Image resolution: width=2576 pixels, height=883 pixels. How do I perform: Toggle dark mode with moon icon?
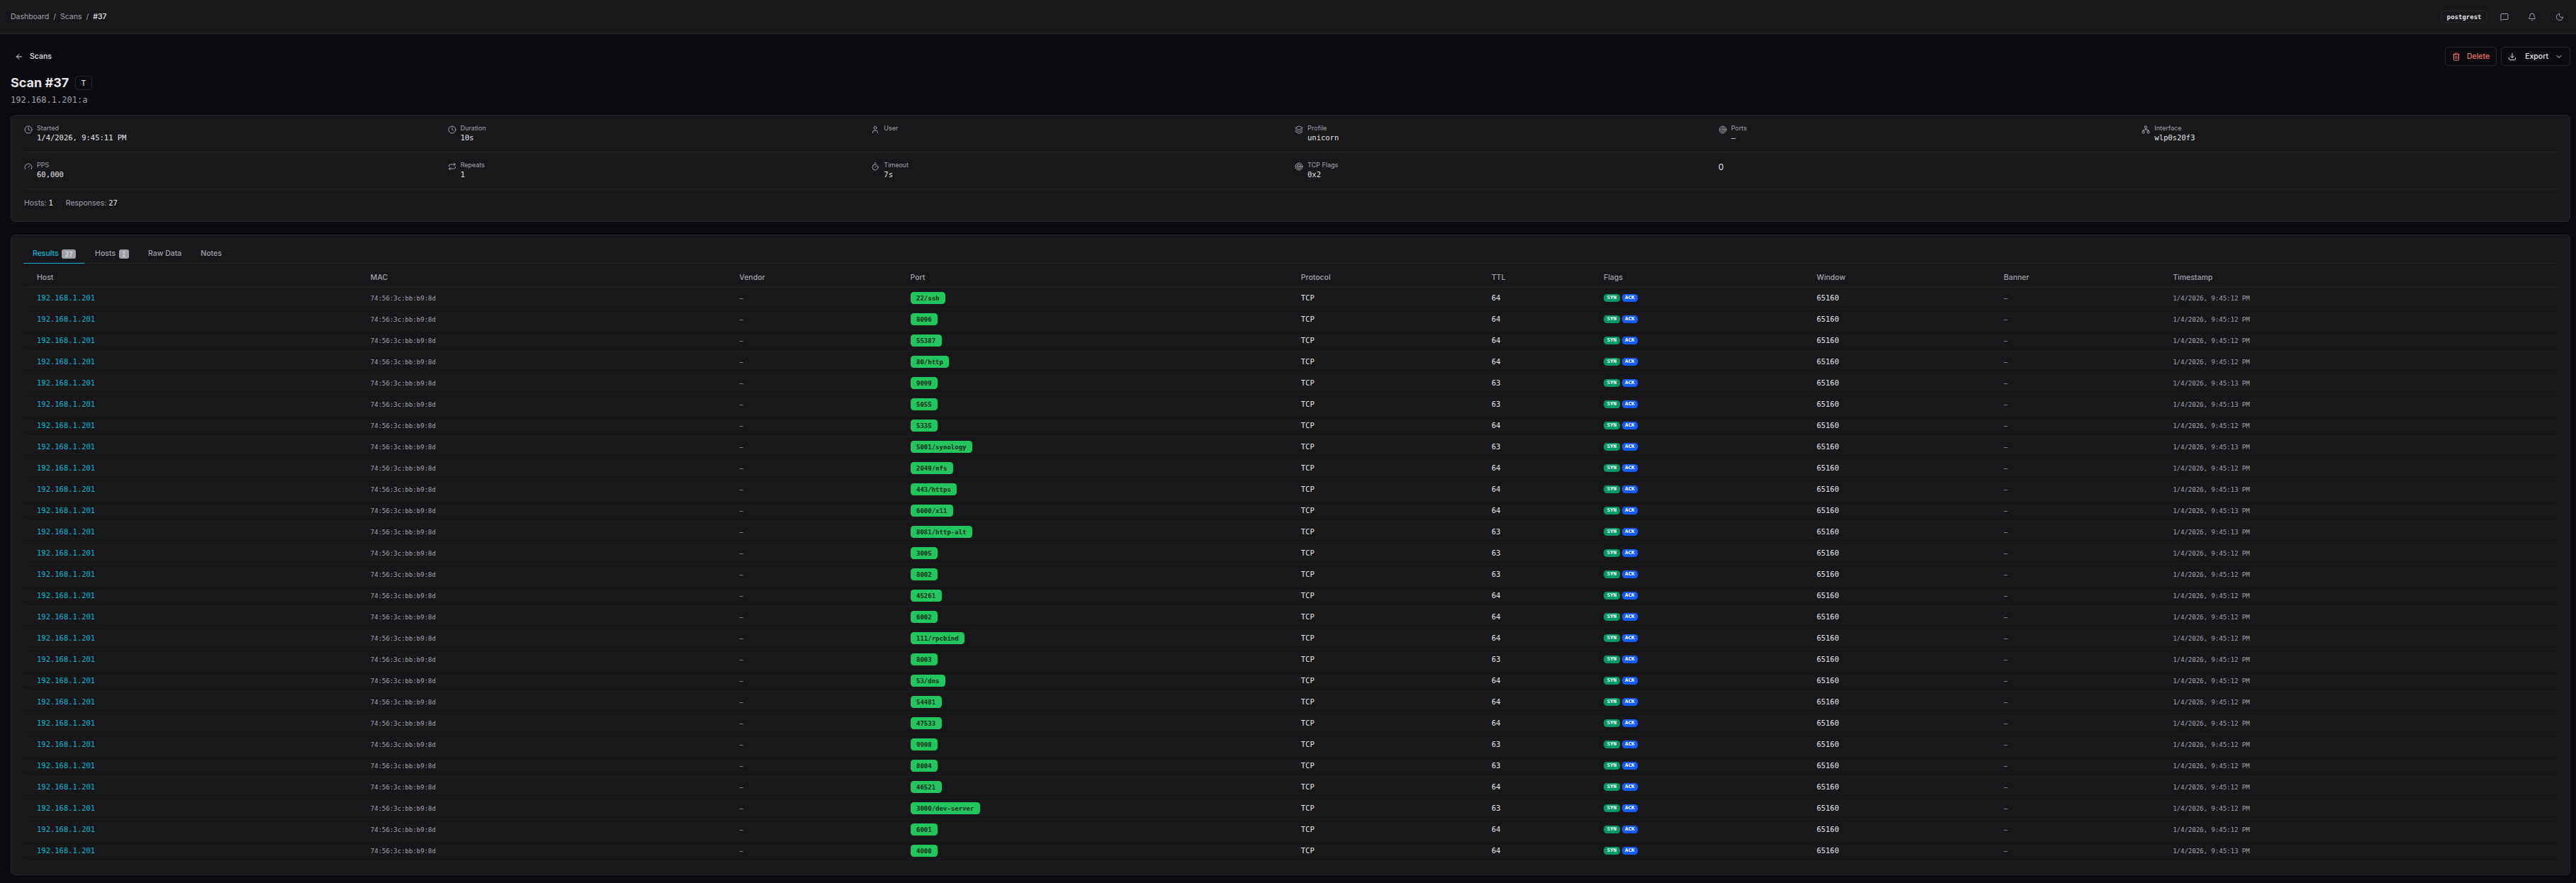pos(2559,17)
